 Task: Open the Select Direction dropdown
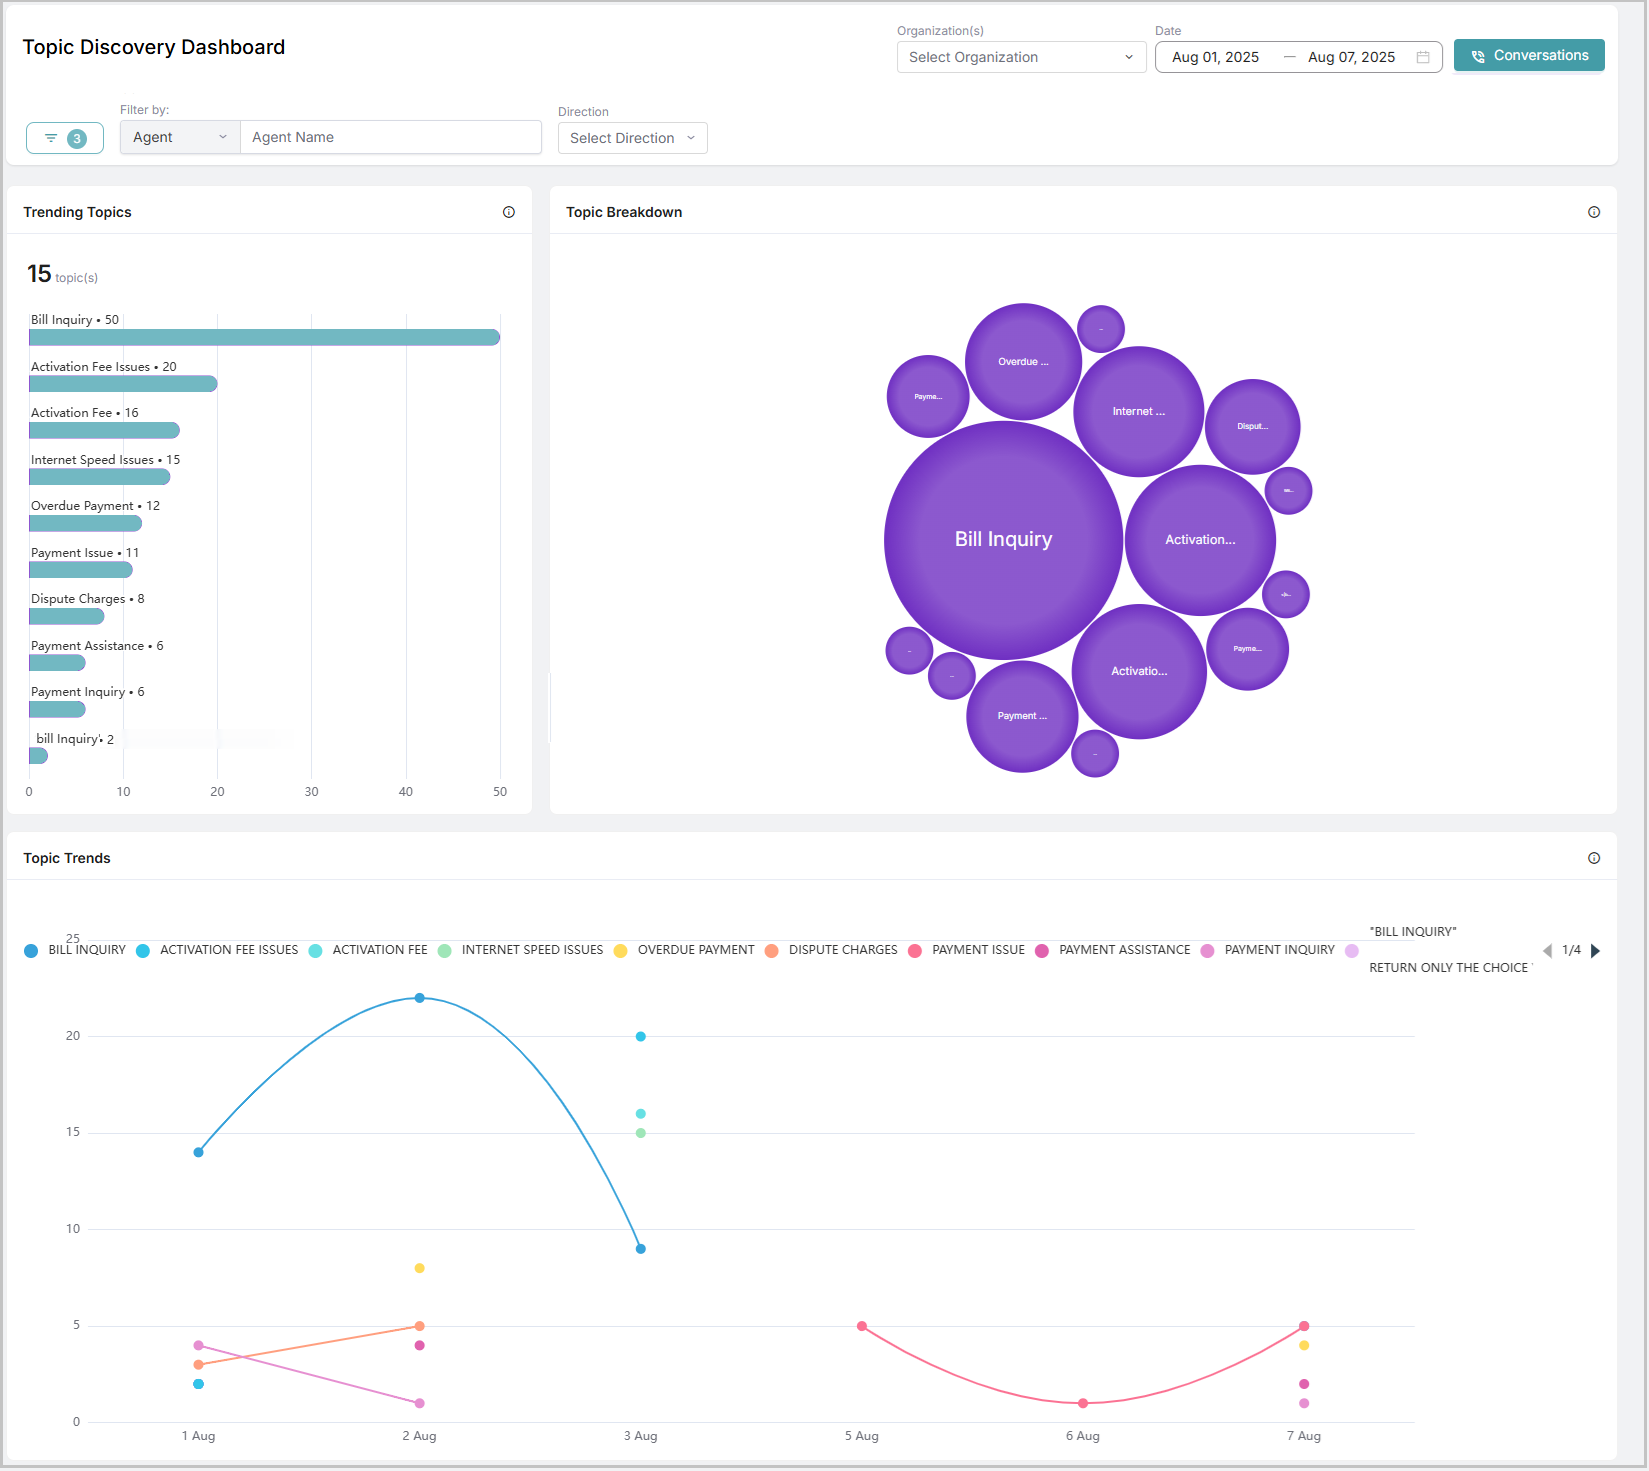coord(632,138)
